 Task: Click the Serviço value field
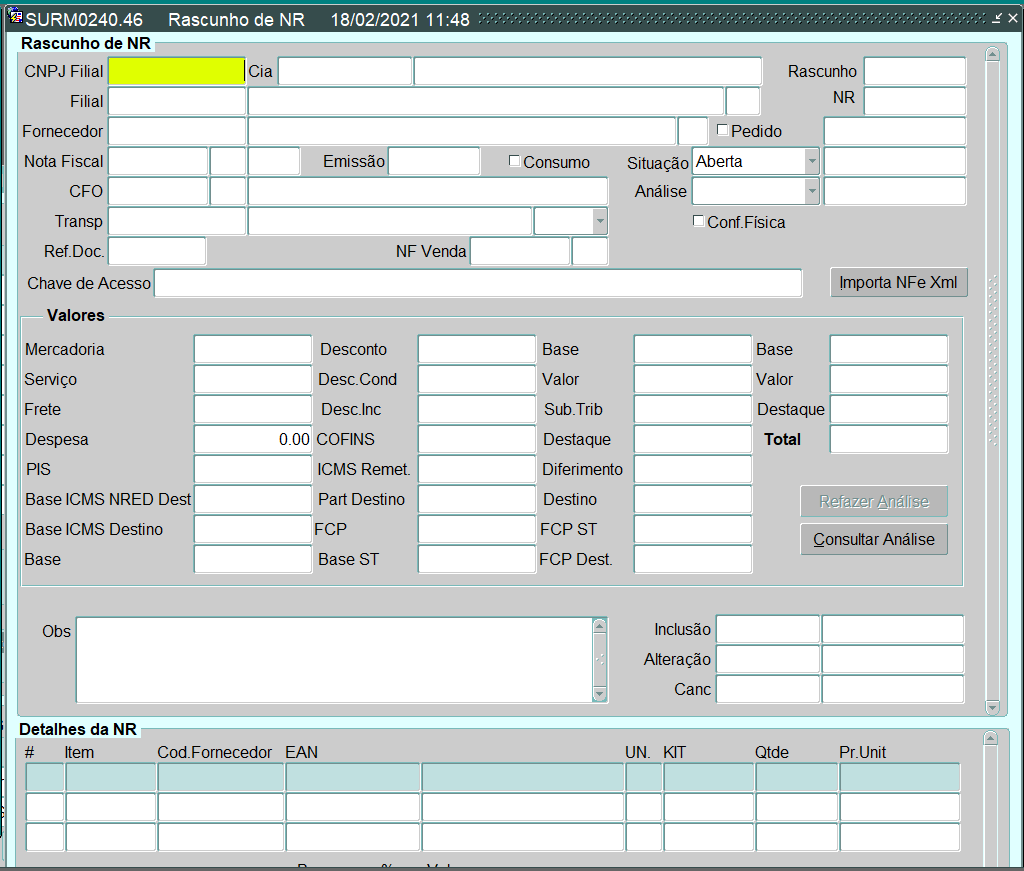[x=253, y=379]
